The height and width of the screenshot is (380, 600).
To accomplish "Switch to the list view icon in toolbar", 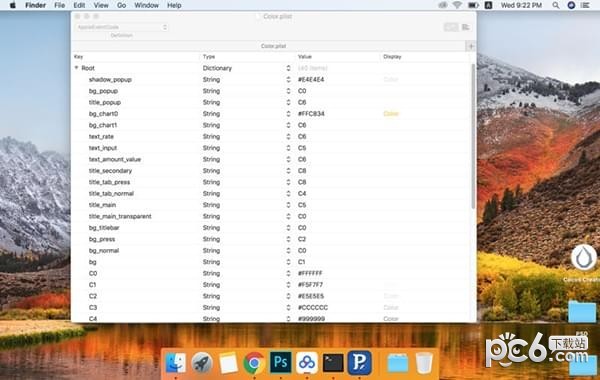I will pos(466,27).
